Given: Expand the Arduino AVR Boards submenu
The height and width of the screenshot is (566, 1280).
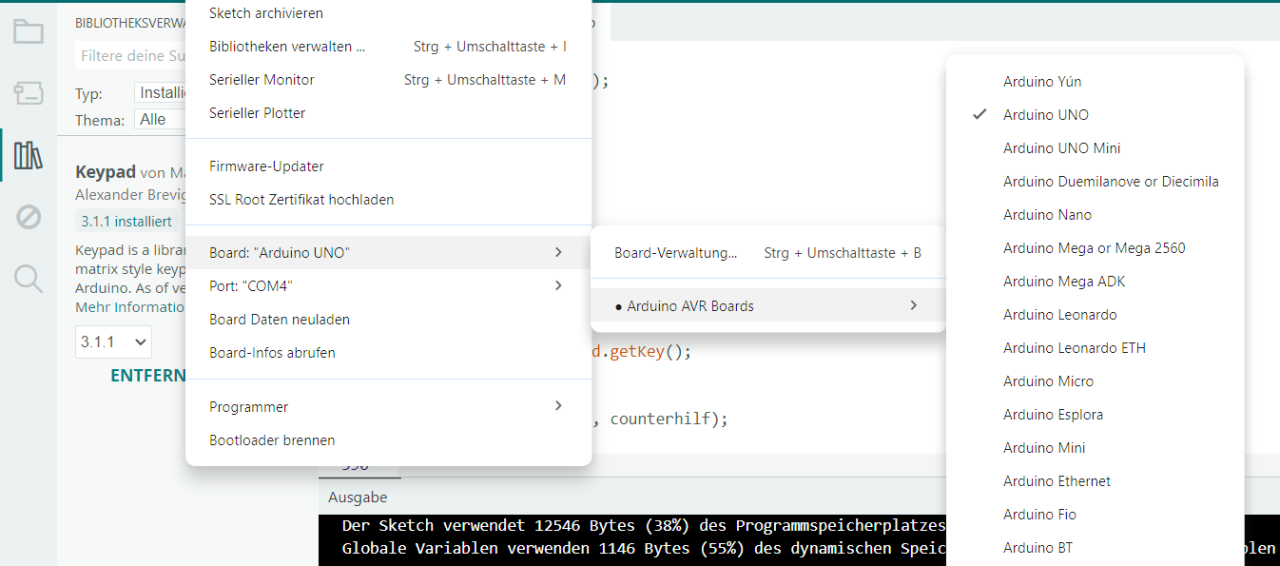Looking at the screenshot, I should 768,306.
